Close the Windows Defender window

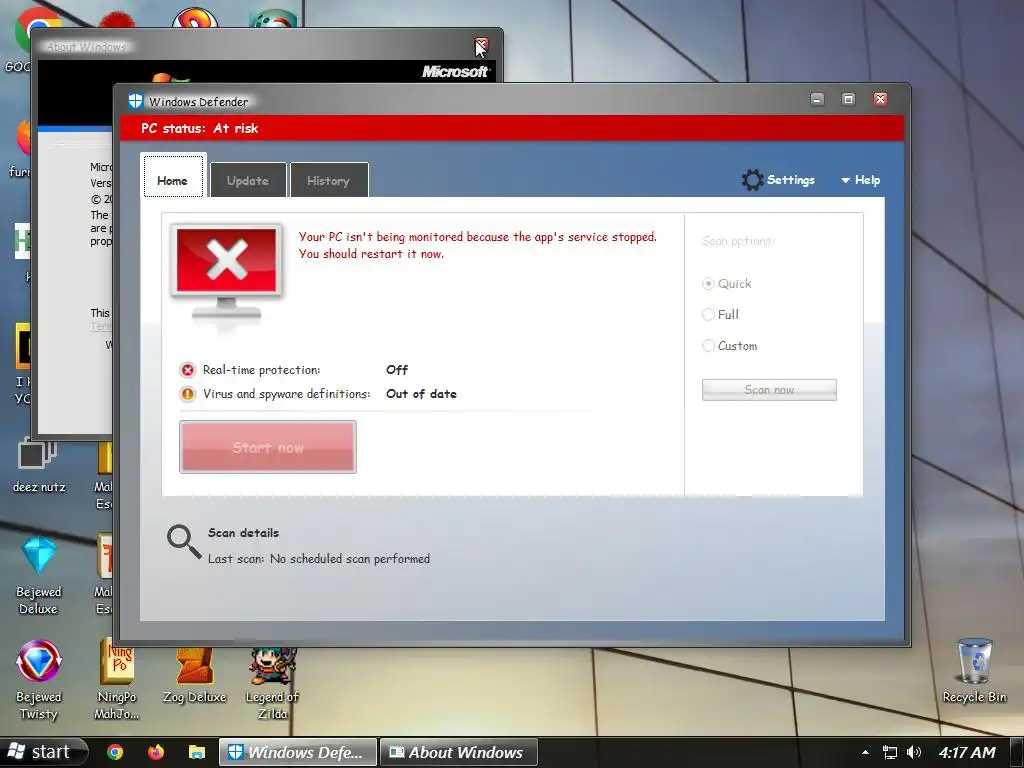coord(880,99)
